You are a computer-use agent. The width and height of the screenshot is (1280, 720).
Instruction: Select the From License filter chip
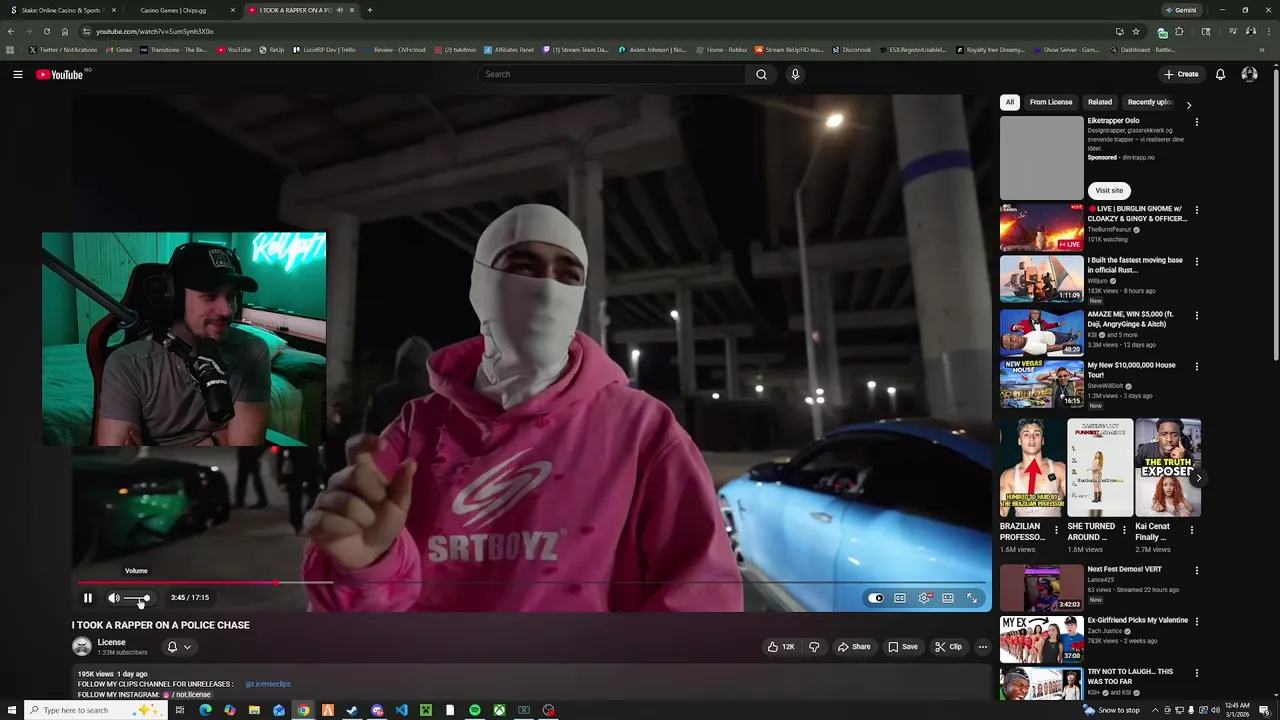coord(1051,102)
